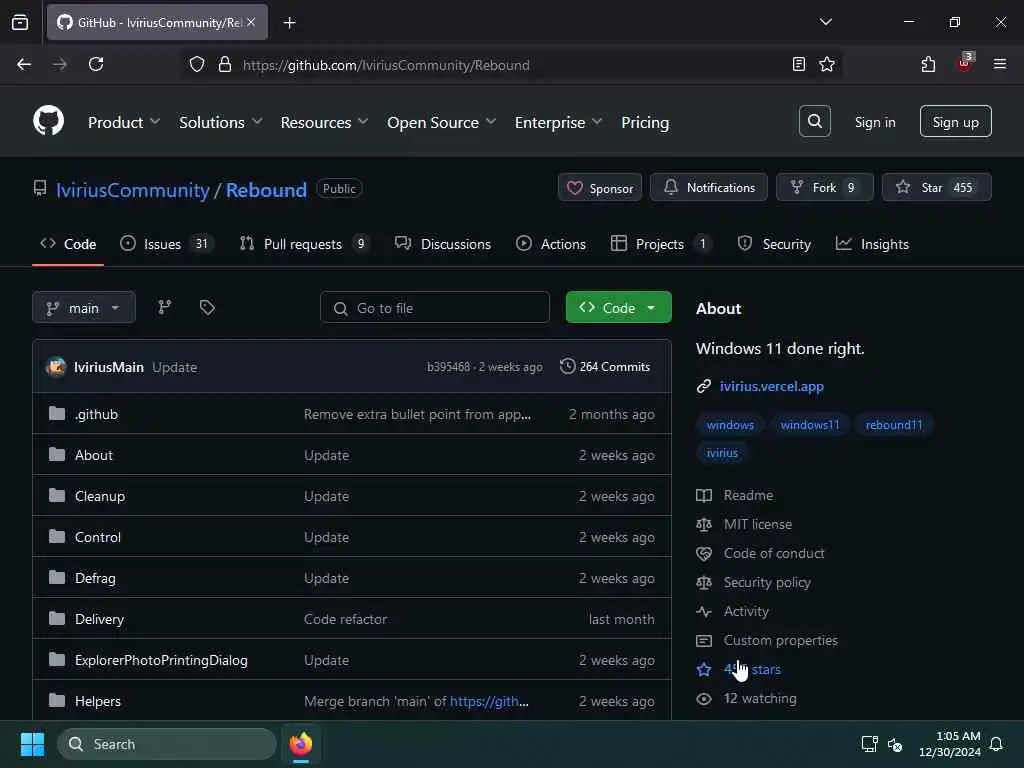Open the MIT license link
This screenshot has width=1024, height=768.
(758, 524)
